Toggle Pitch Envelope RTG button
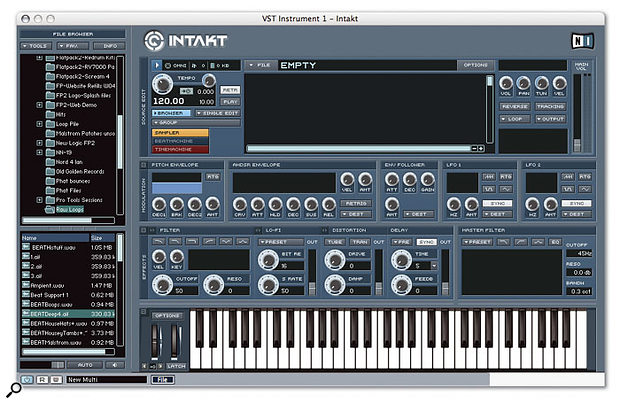This screenshot has height=404, width=620. (213, 177)
